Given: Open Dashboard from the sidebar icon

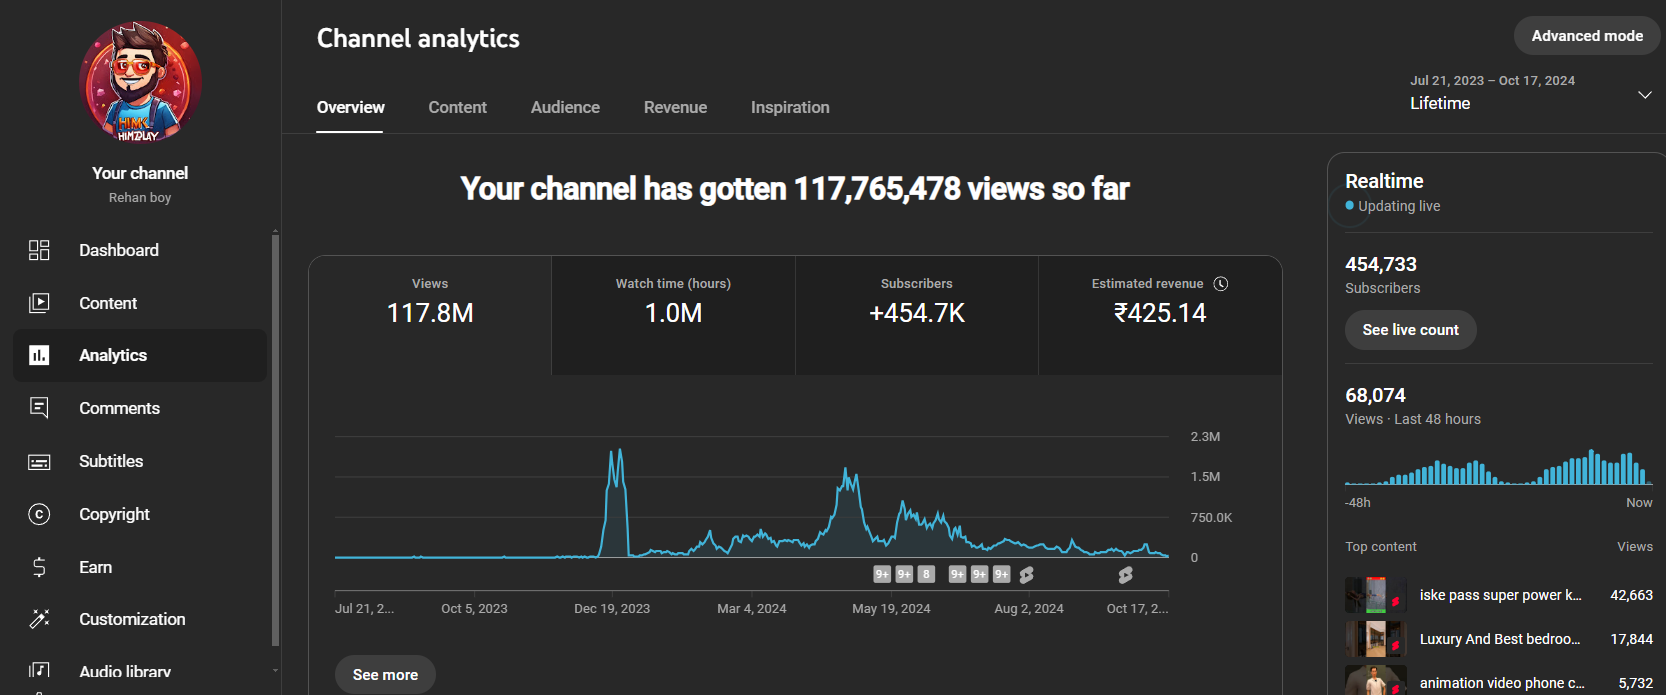Looking at the screenshot, I should [39, 250].
